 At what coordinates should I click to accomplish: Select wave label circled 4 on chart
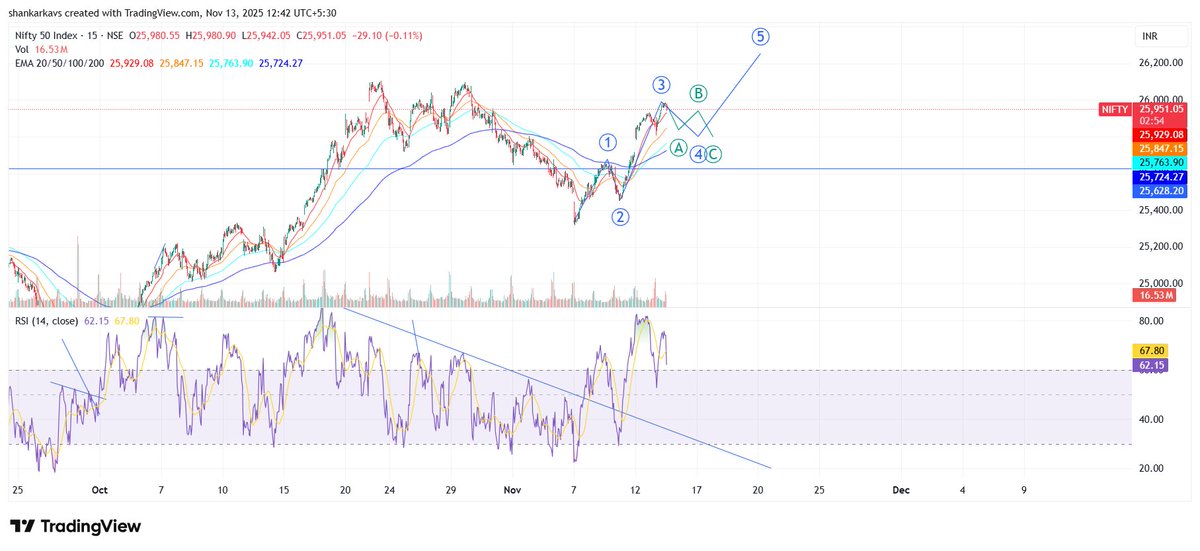699,155
